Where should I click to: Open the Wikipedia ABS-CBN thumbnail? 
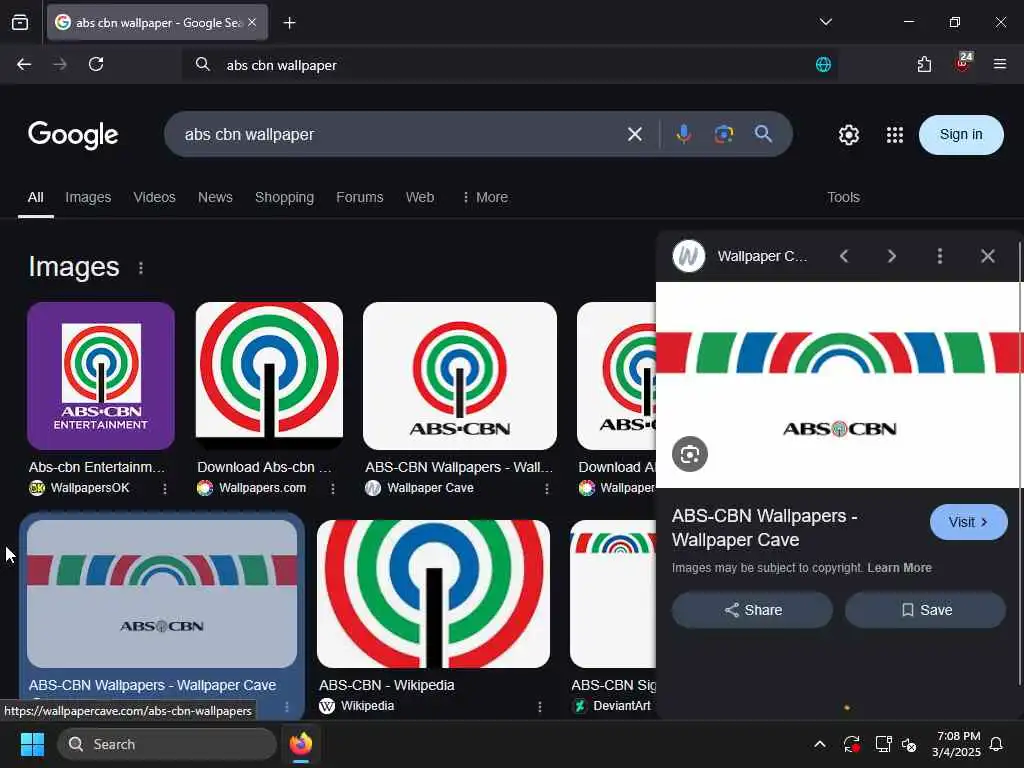click(x=433, y=594)
